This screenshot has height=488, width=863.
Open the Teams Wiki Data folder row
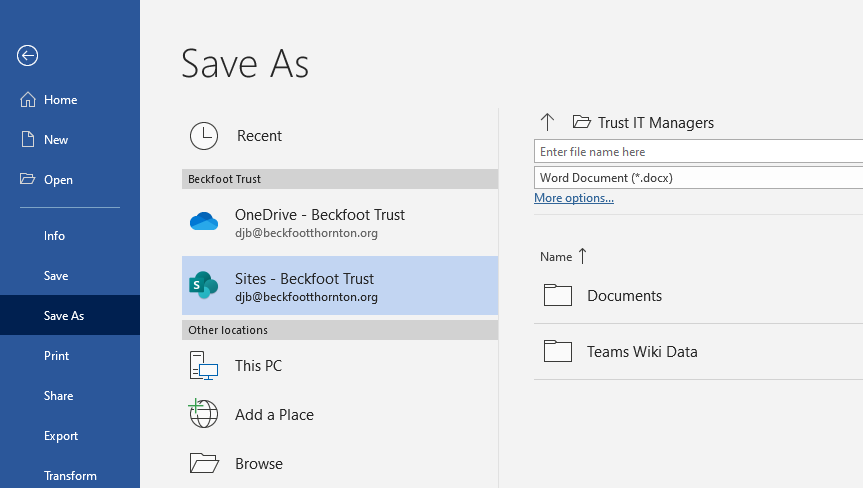(698, 352)
